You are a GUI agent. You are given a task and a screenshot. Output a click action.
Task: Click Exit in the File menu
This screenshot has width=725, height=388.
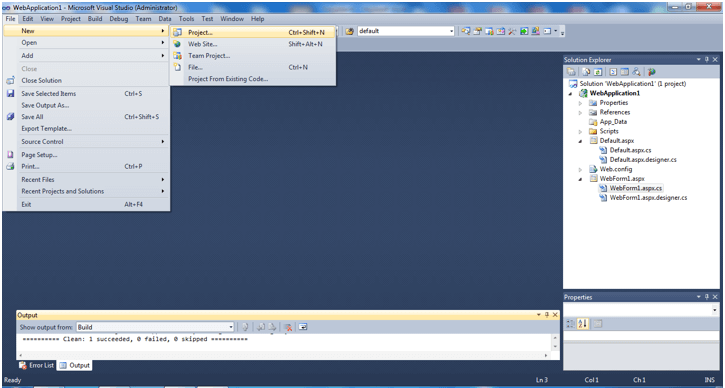coord(86,204)
